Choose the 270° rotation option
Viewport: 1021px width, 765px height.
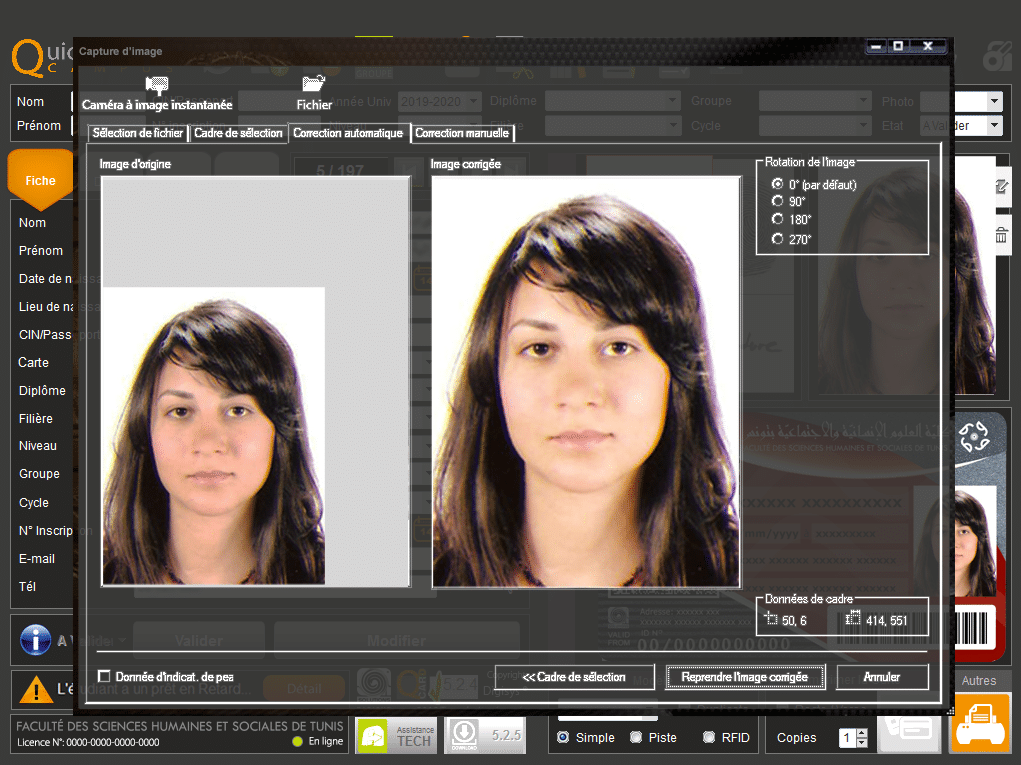point(778,239)
